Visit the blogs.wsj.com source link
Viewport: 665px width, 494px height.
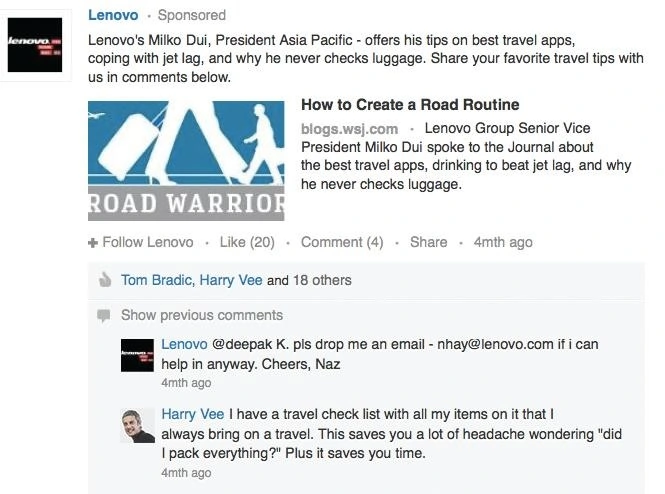tap(349, 129)
